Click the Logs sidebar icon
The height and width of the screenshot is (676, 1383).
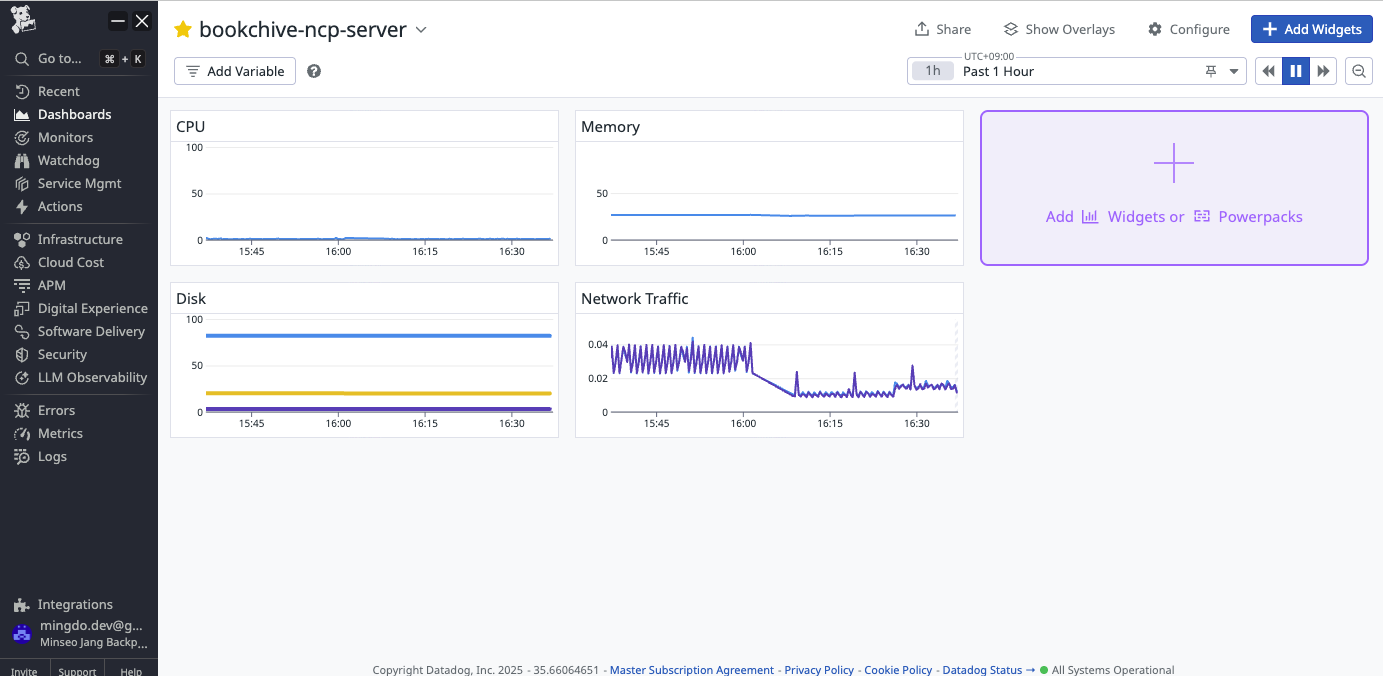22,456
